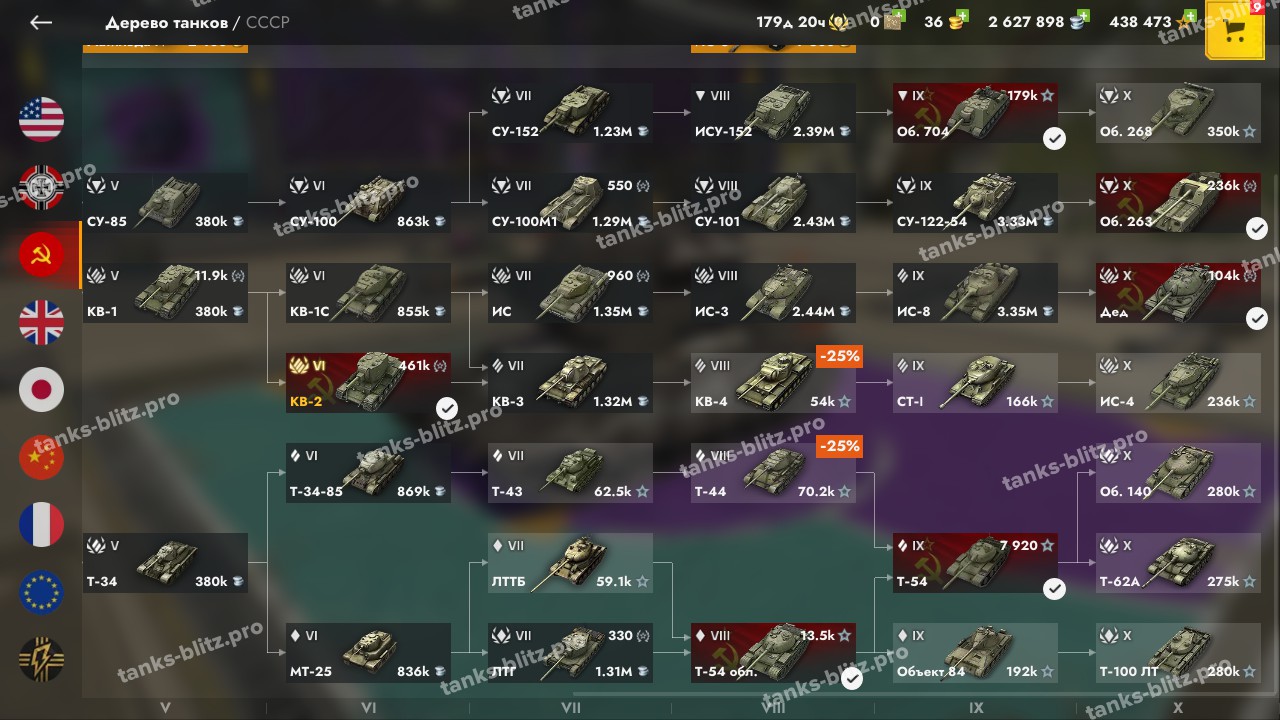Select the European Union flag icon
This screenshot has width=1280, height=720.
[41, 592]
